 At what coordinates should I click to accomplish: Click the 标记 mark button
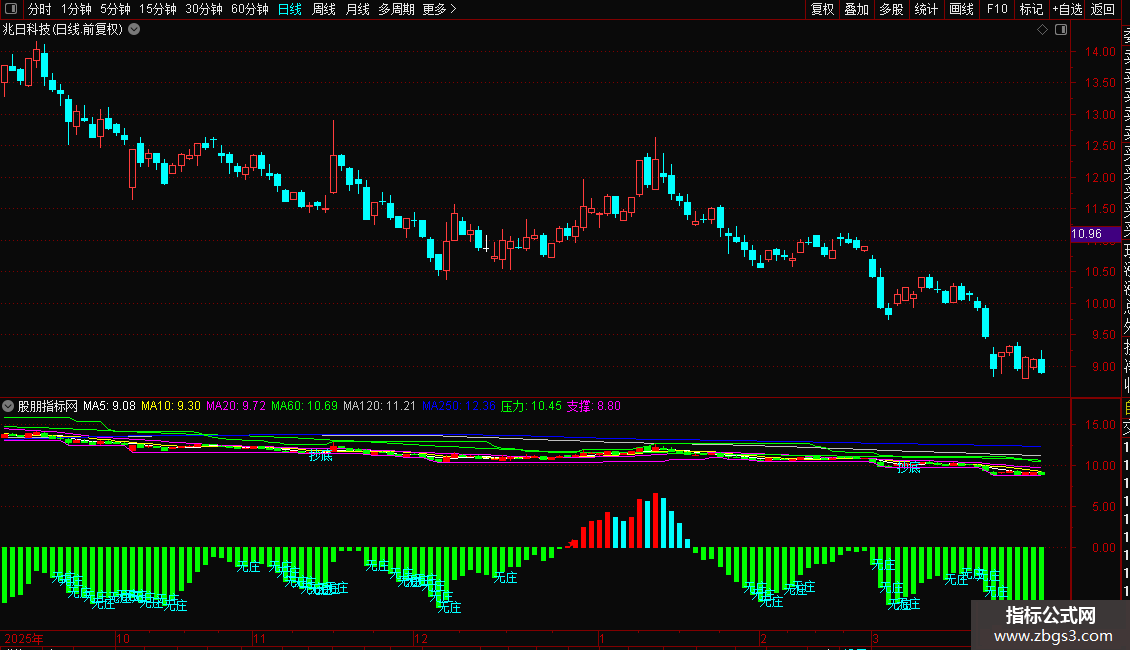click(1031, 9)
